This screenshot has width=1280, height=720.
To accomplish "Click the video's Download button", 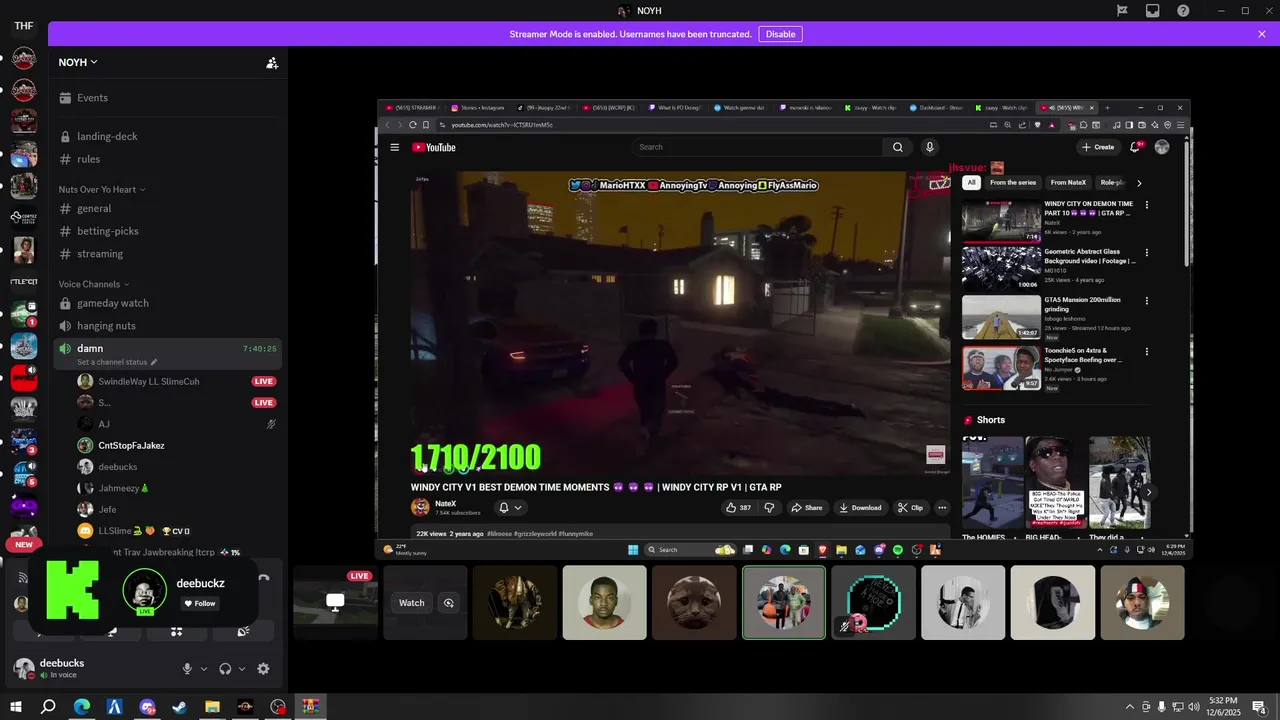I will point(860,508).
